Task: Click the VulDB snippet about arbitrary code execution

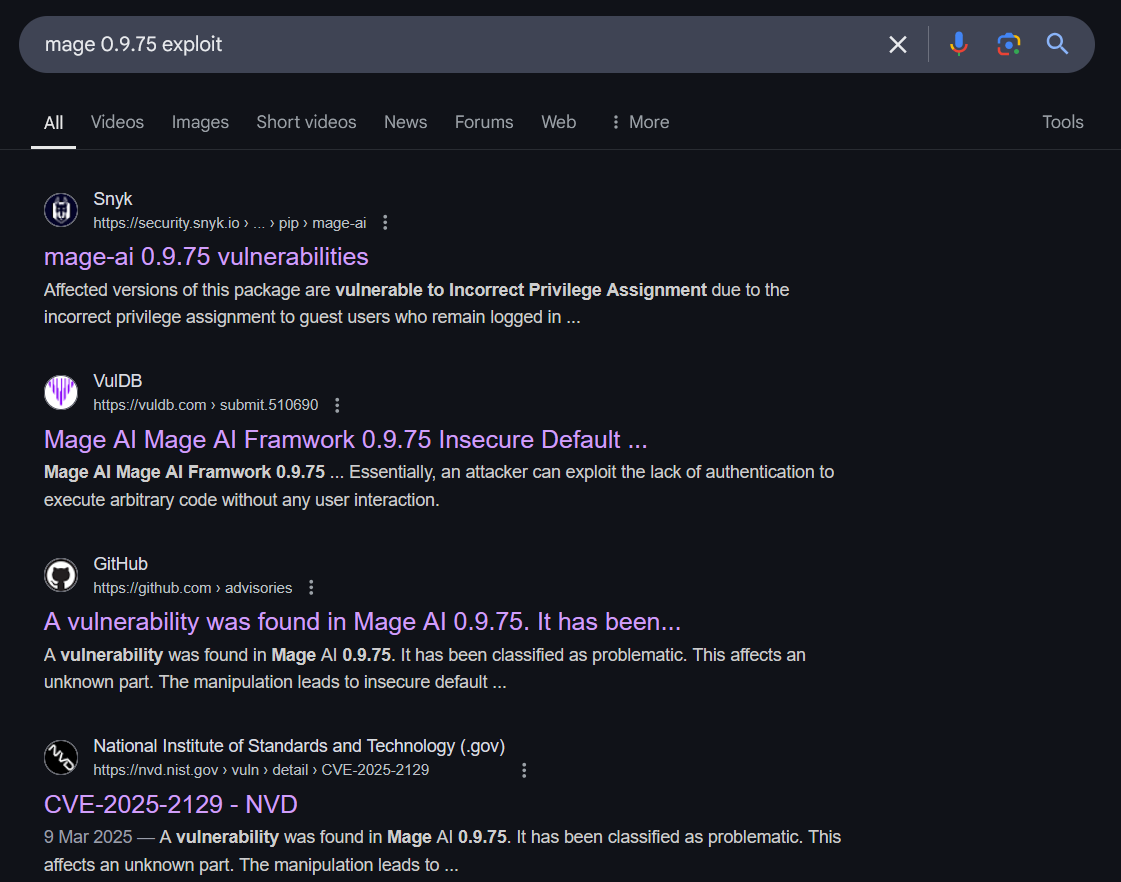Action: click(x=439, y=486)
